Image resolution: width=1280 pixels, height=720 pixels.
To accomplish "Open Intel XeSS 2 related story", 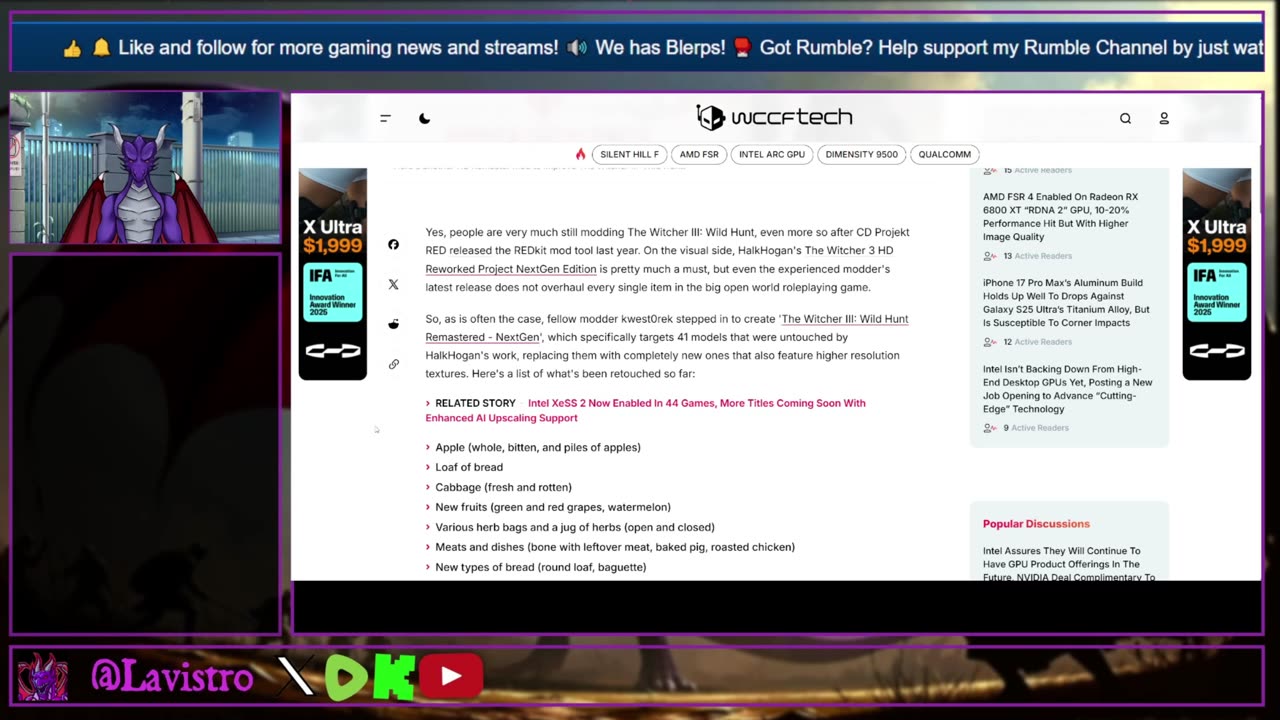I will 645,410.
